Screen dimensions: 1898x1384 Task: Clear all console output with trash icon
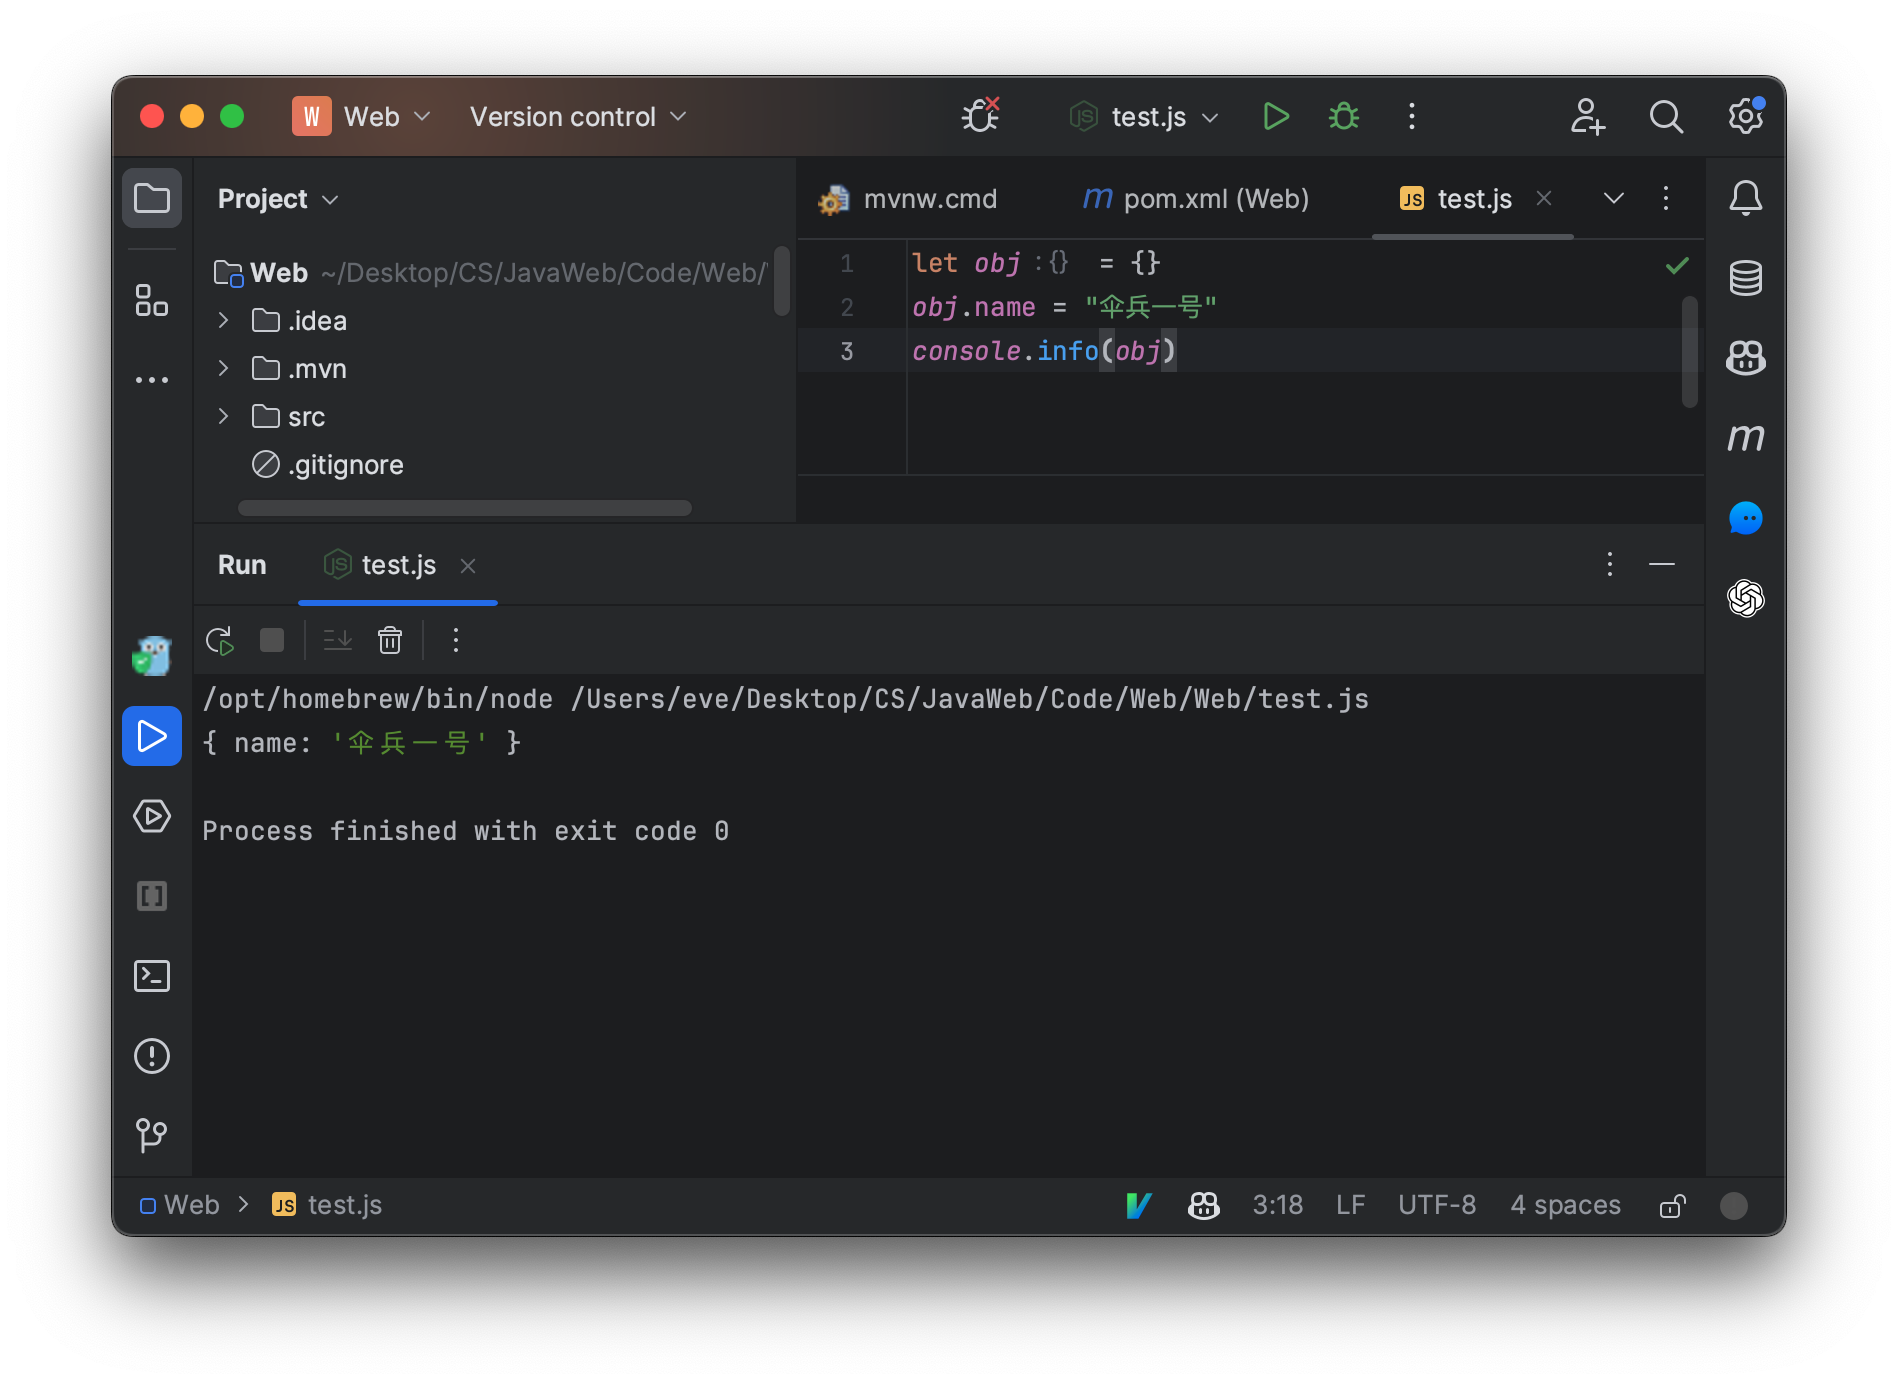pyautogui.click(x=390, y=640)
